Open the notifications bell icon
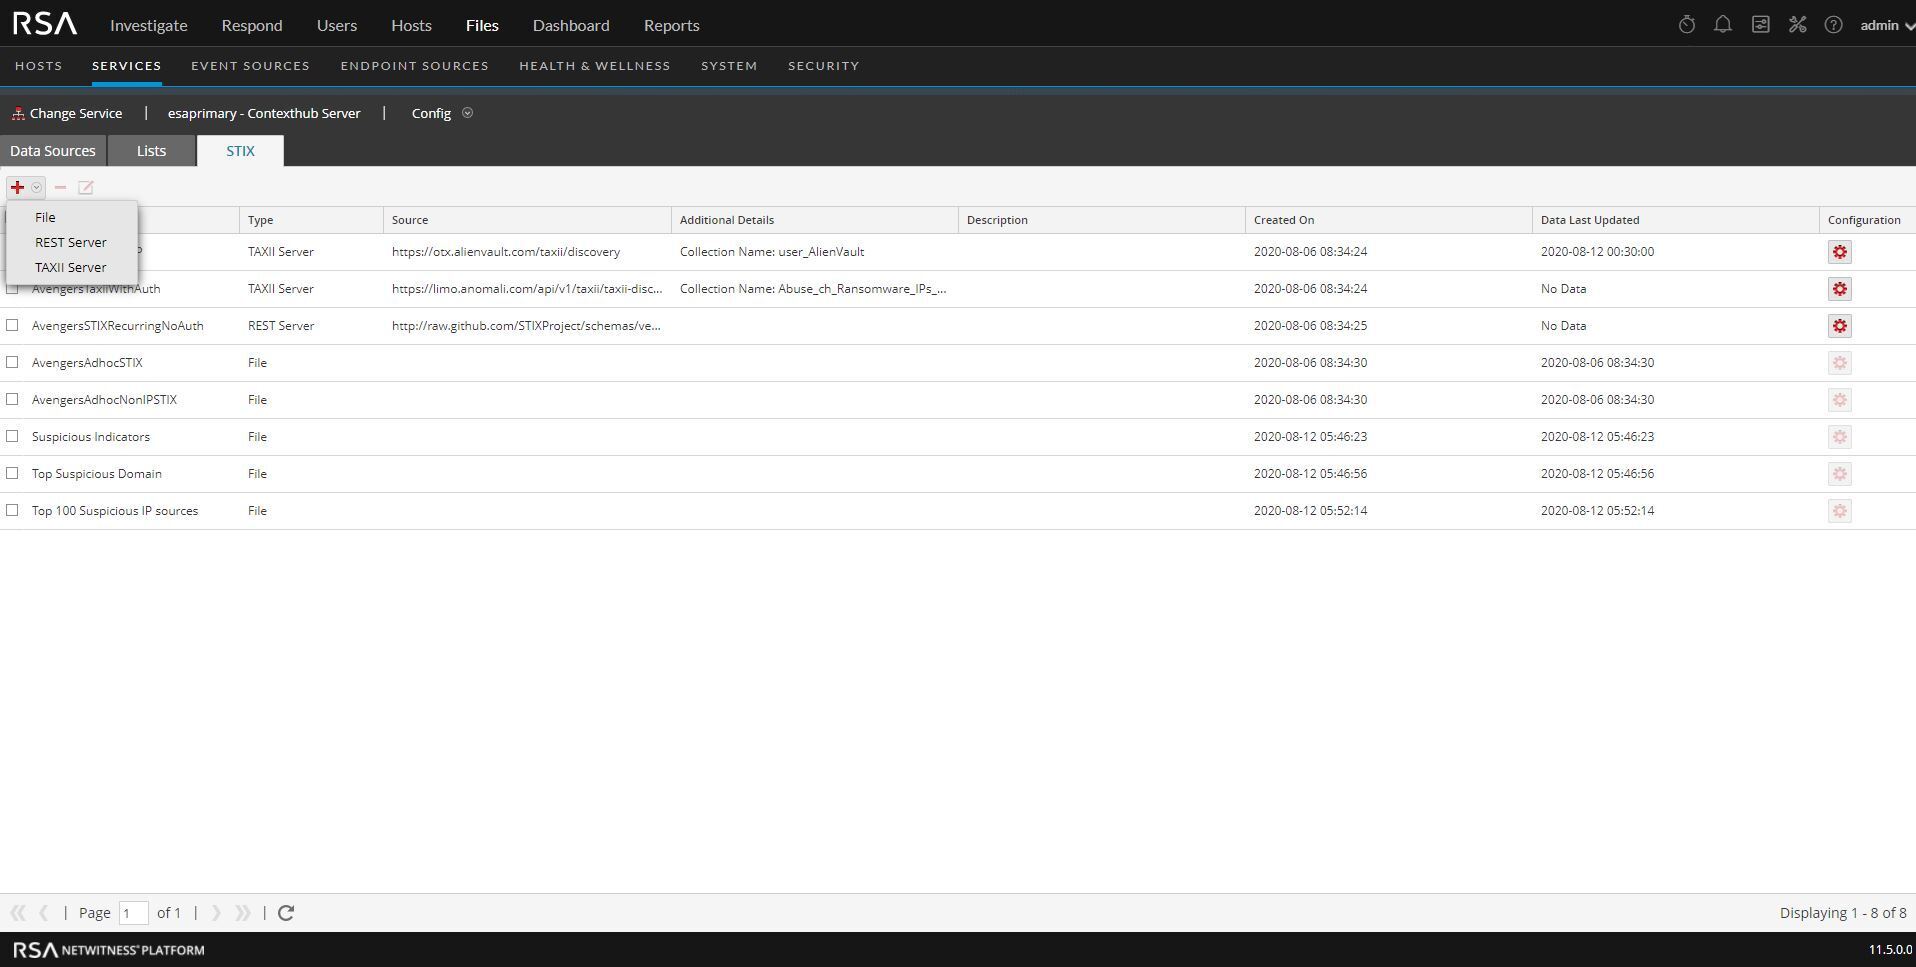The height and width of the screenshot is (967, 1916). 1722,25
